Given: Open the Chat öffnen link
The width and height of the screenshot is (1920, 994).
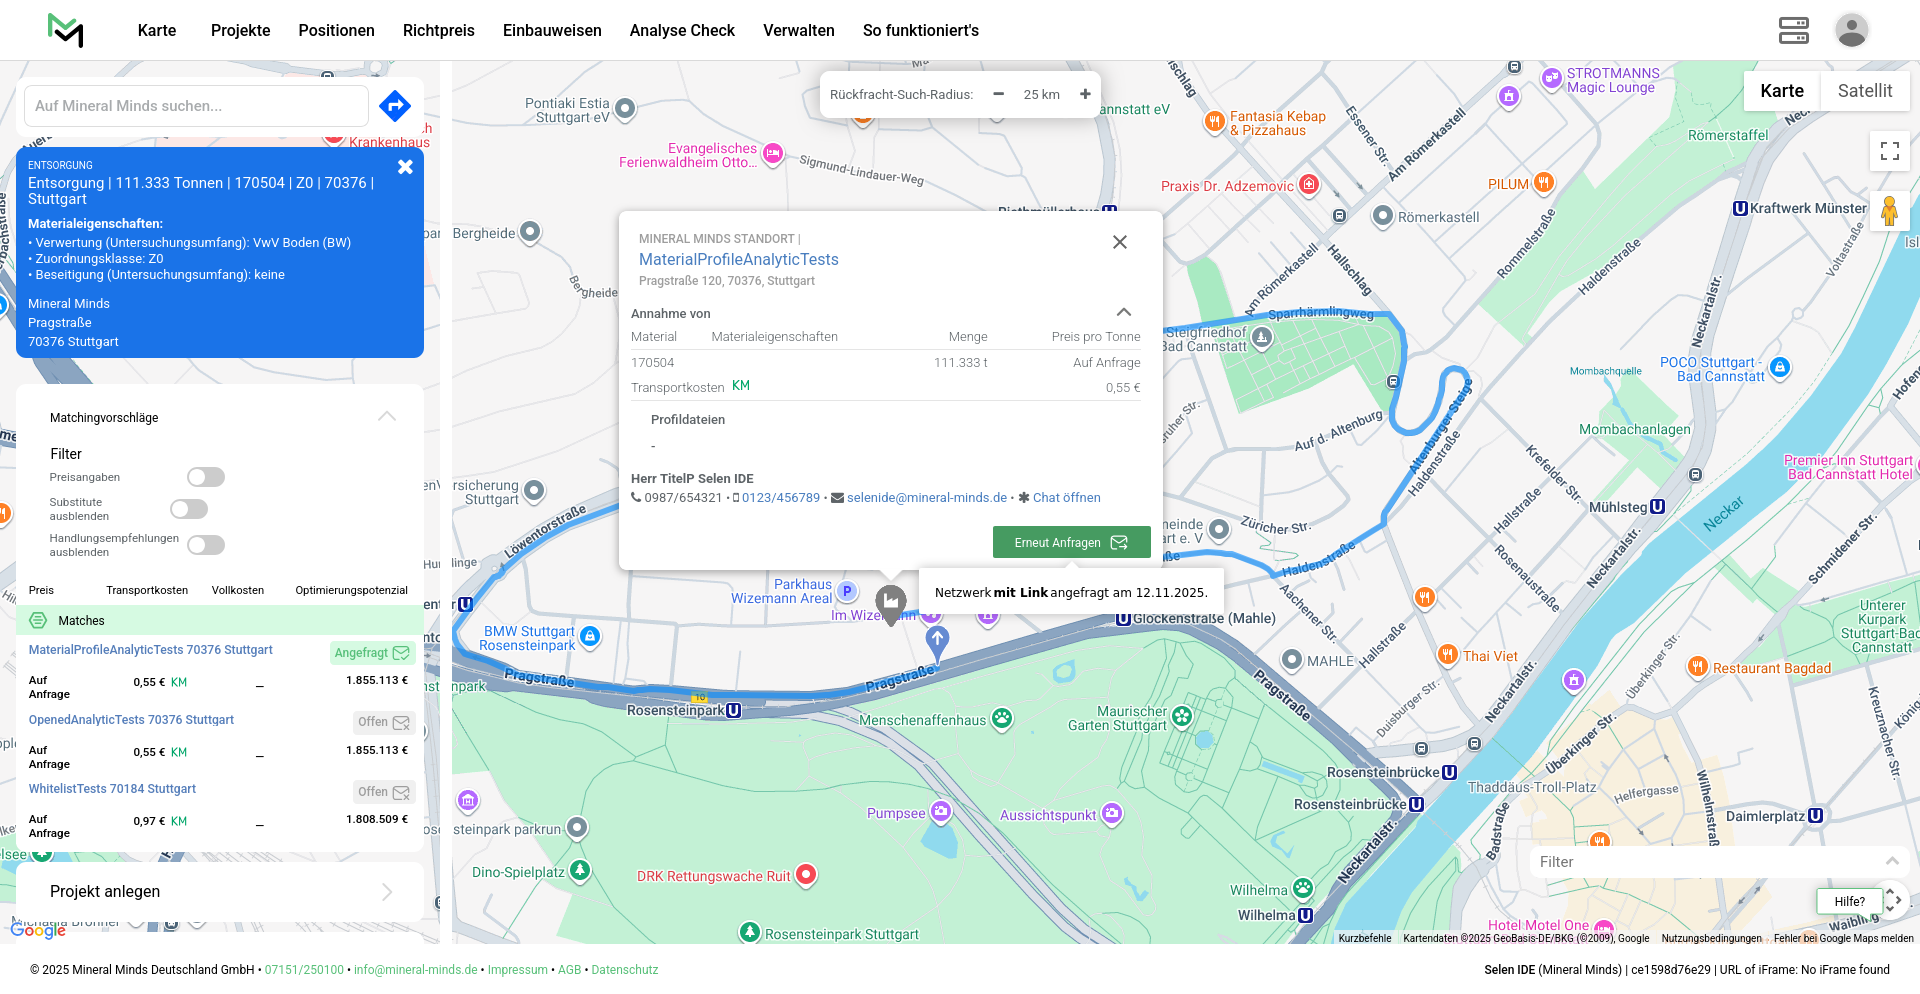Looking at the screenshot, I should pyautogui.click(x=1066, y=498).
